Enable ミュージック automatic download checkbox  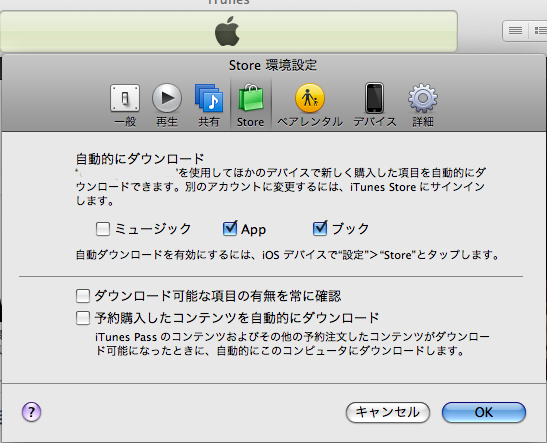103,229
